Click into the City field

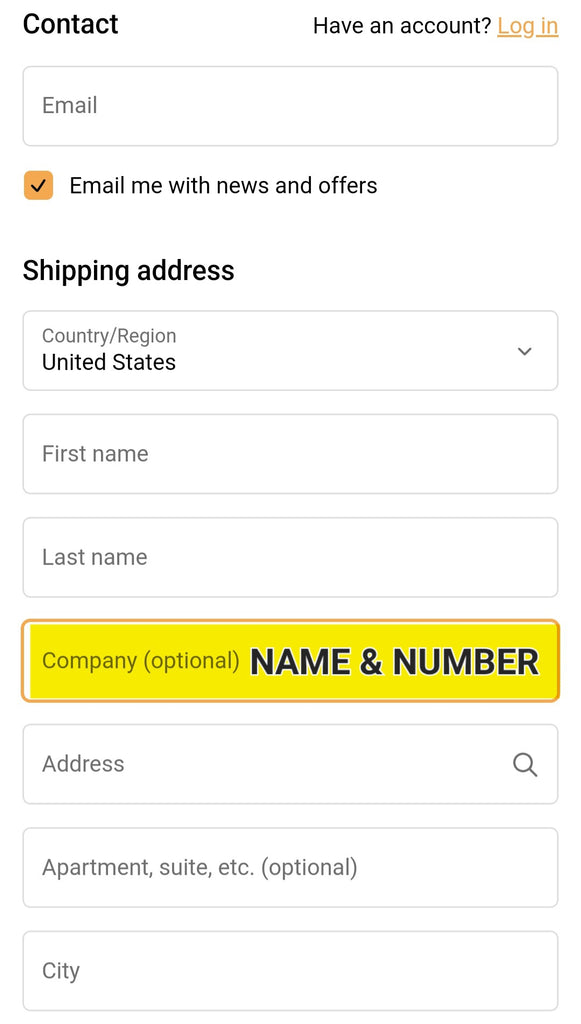[290, 971]
